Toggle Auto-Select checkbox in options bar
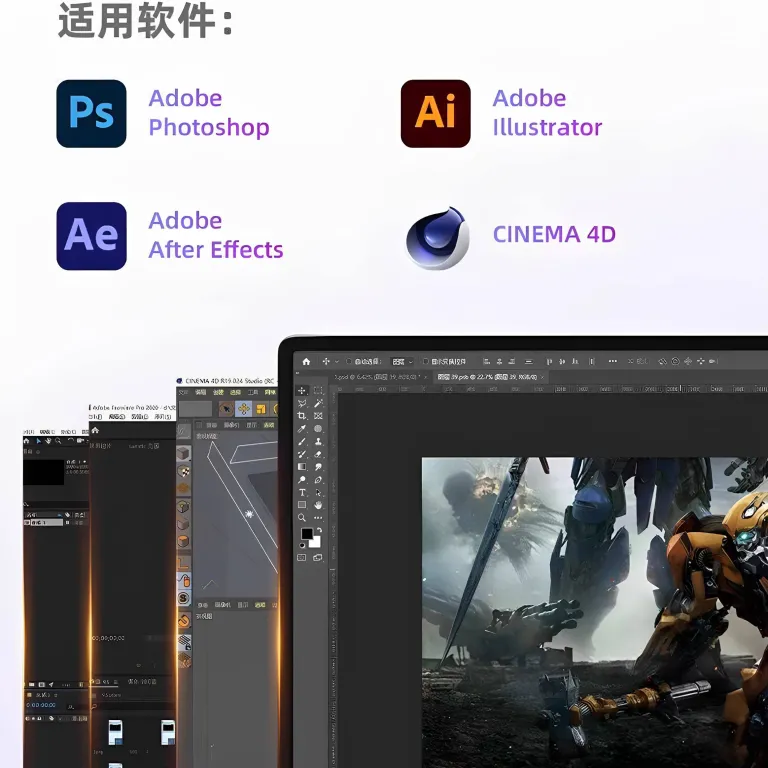 coord(349,361)
